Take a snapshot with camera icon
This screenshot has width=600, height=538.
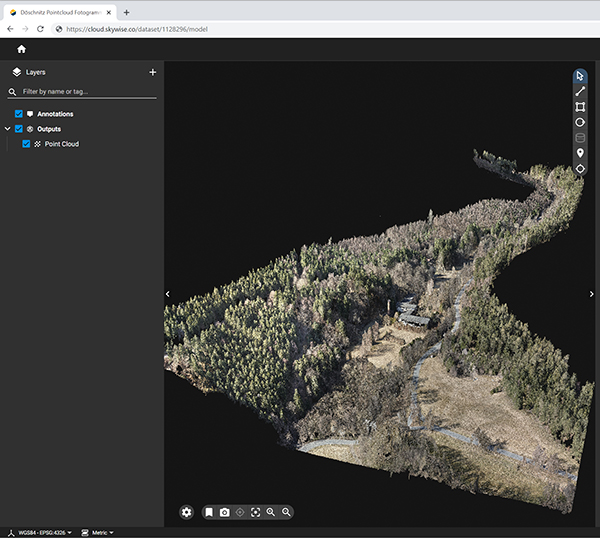224,512
